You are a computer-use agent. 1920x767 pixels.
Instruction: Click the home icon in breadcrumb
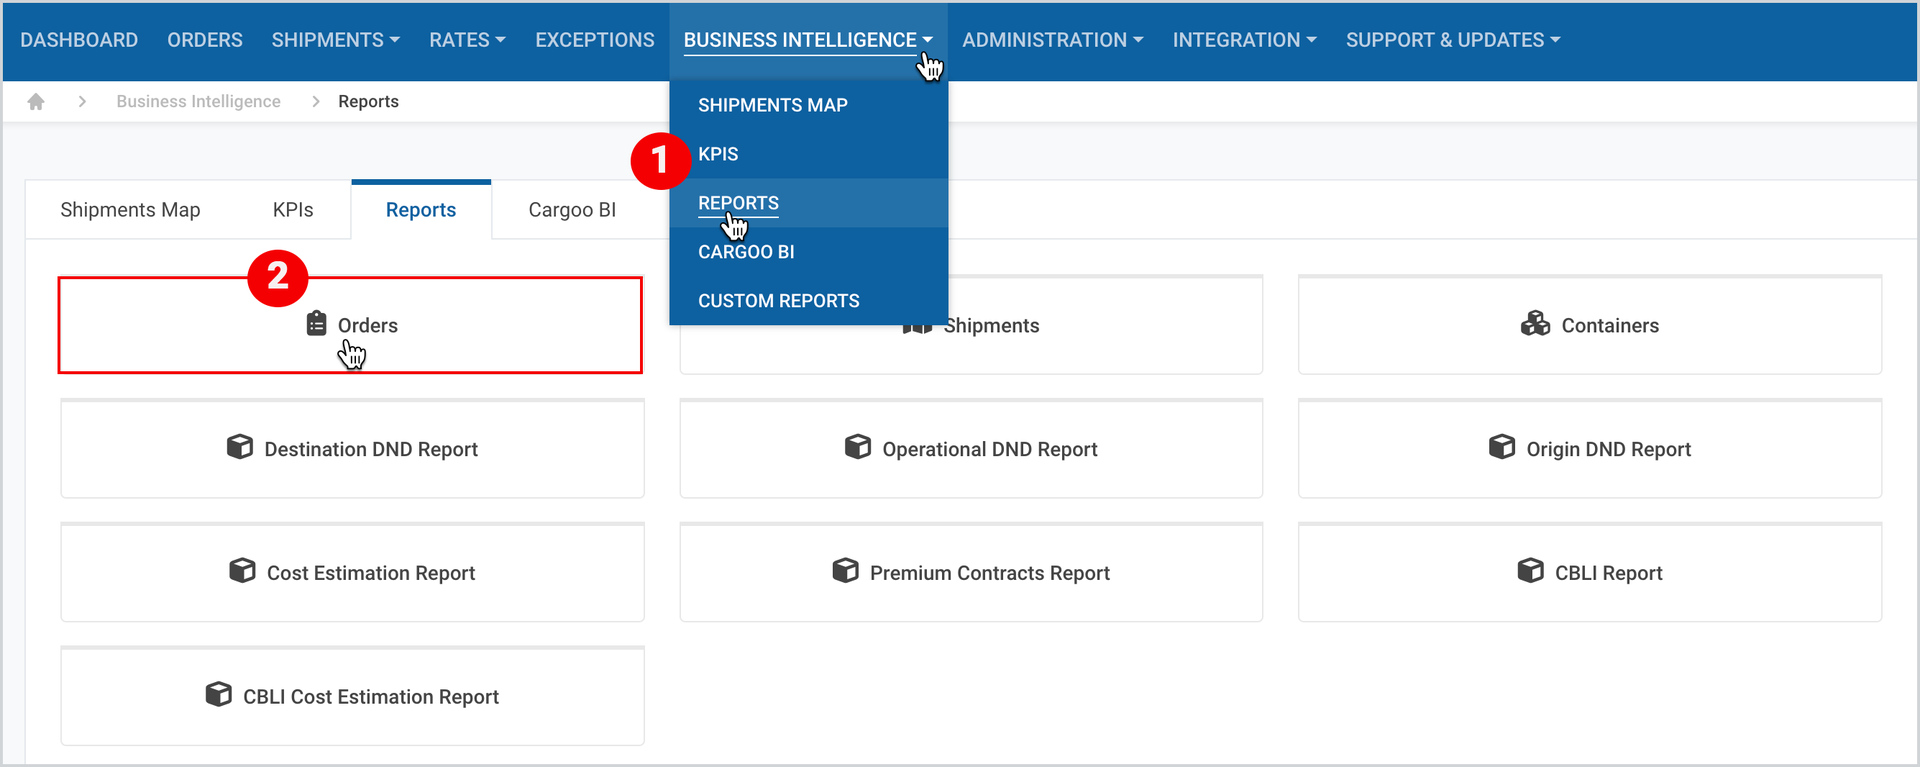(36, 102)
